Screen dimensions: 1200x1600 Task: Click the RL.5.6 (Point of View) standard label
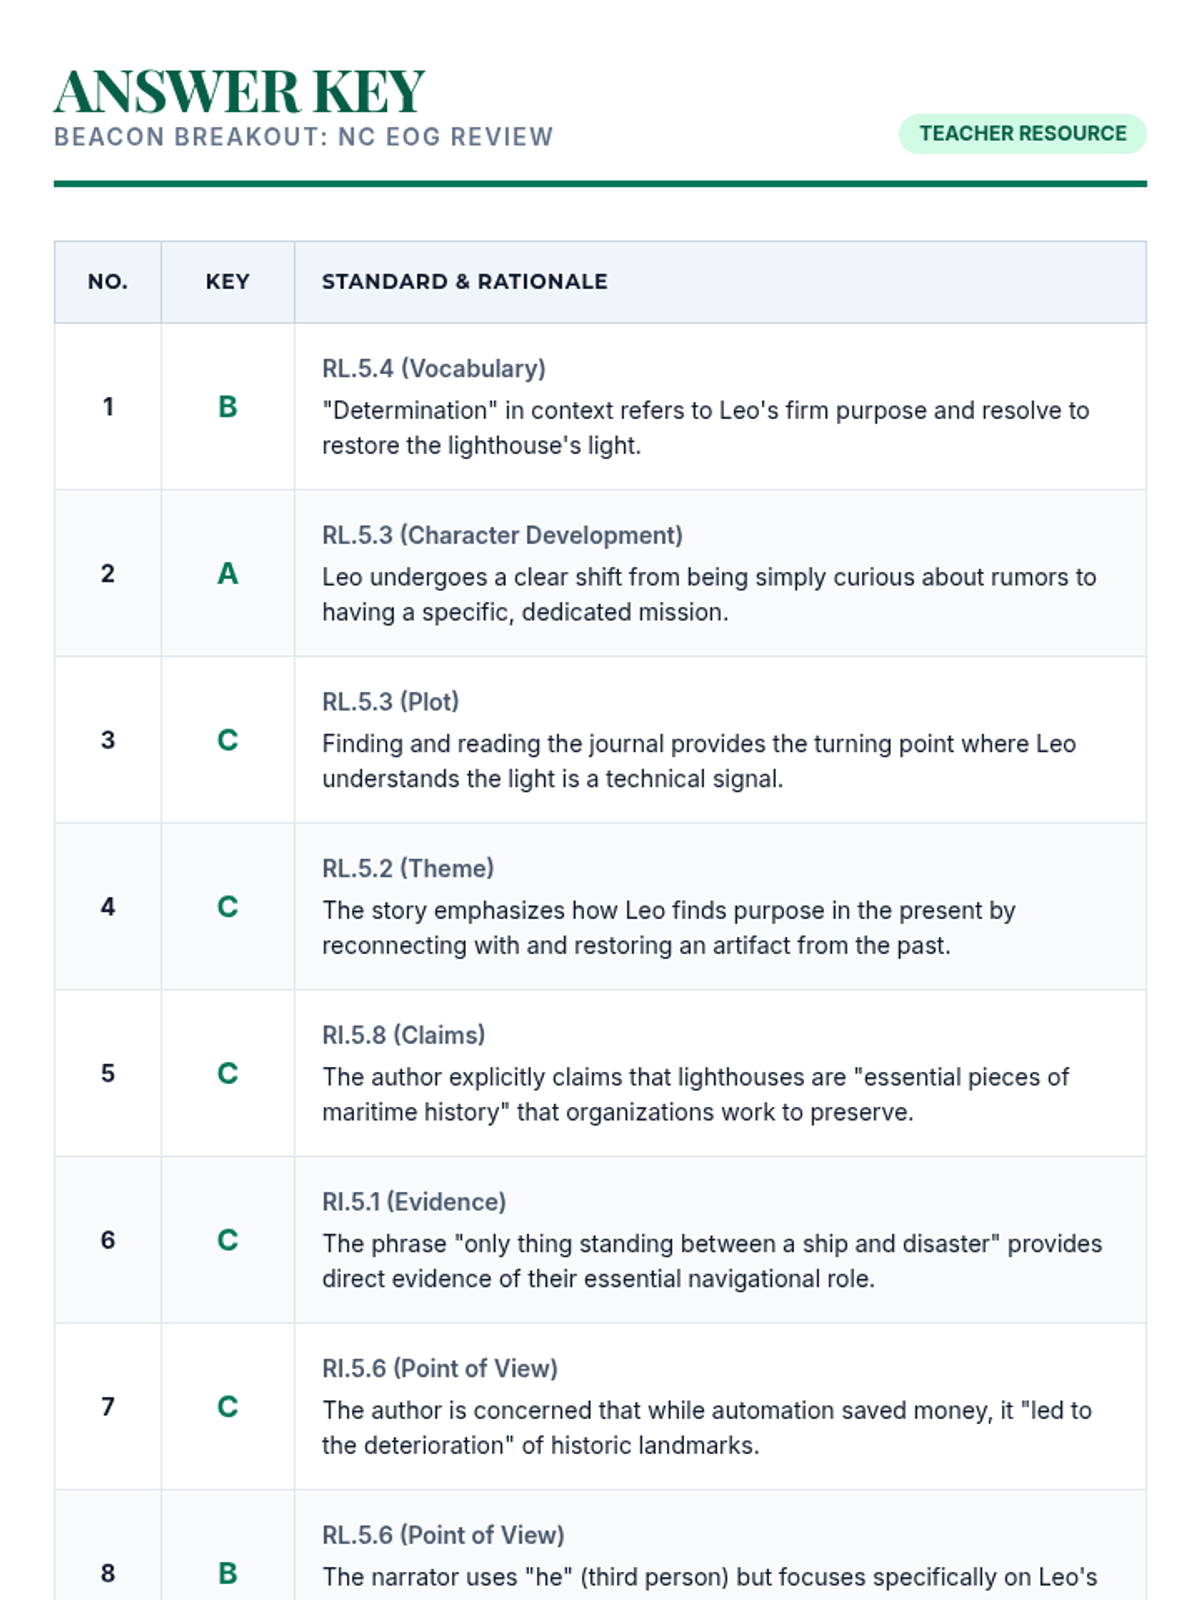coord(443,1536)
